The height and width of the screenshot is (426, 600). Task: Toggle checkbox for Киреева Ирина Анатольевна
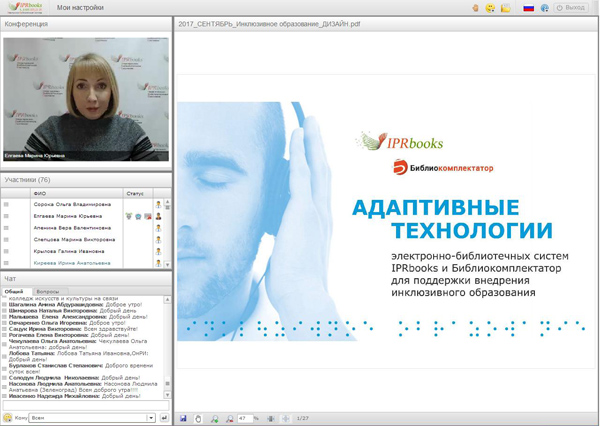(x=6, y=263)
